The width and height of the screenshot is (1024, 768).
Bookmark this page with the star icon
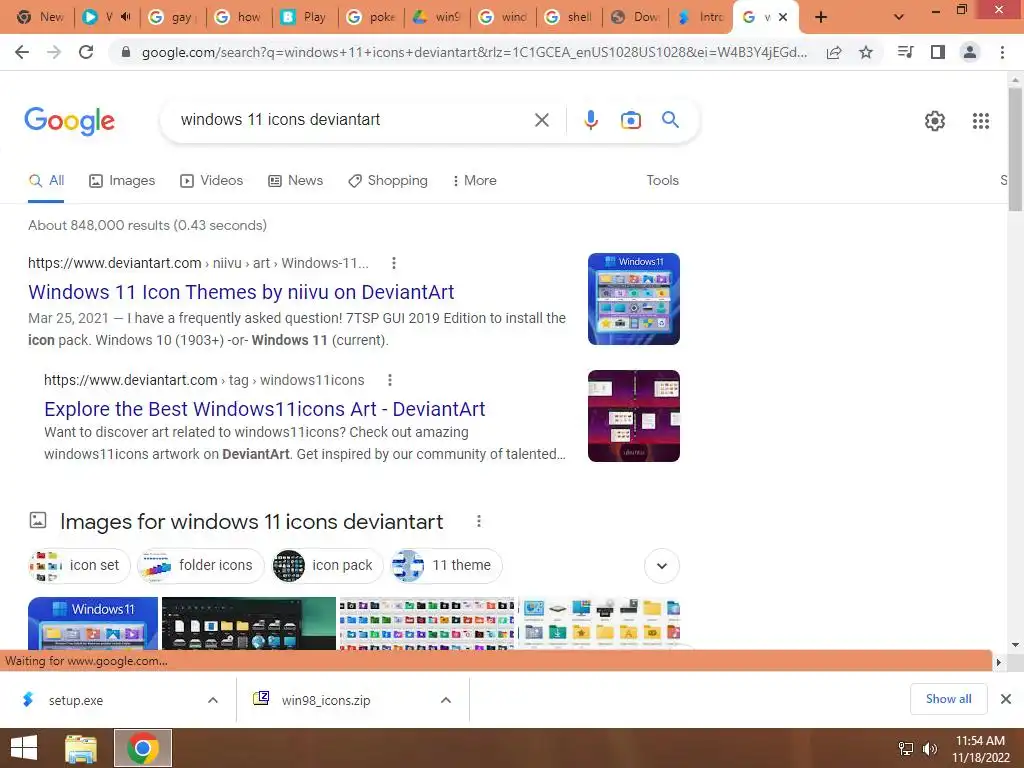tap(866, 52)
